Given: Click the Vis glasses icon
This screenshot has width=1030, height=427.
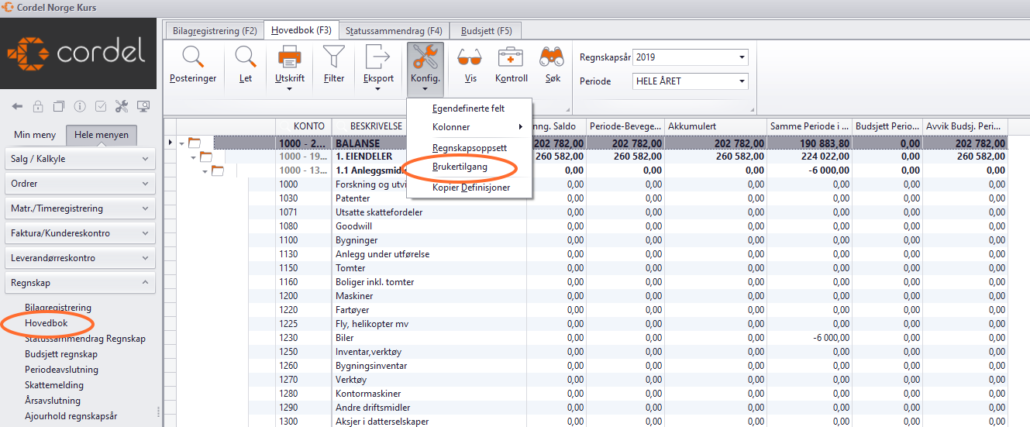Looking at the screenshot, I should [x=468, y=58].
